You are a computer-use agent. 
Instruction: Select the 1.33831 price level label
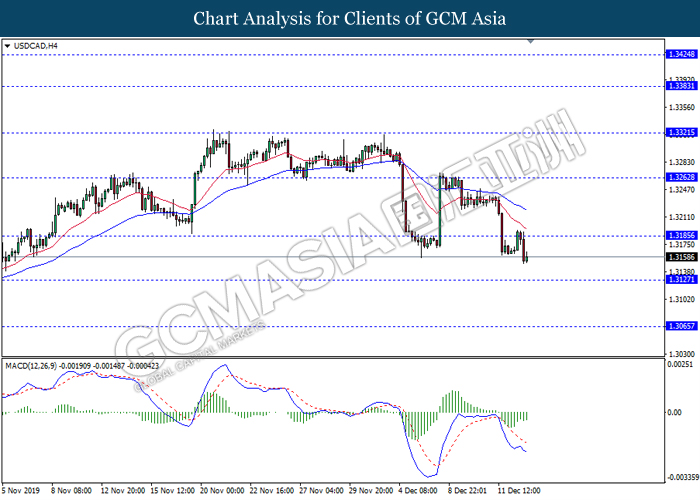click(681, 86)
